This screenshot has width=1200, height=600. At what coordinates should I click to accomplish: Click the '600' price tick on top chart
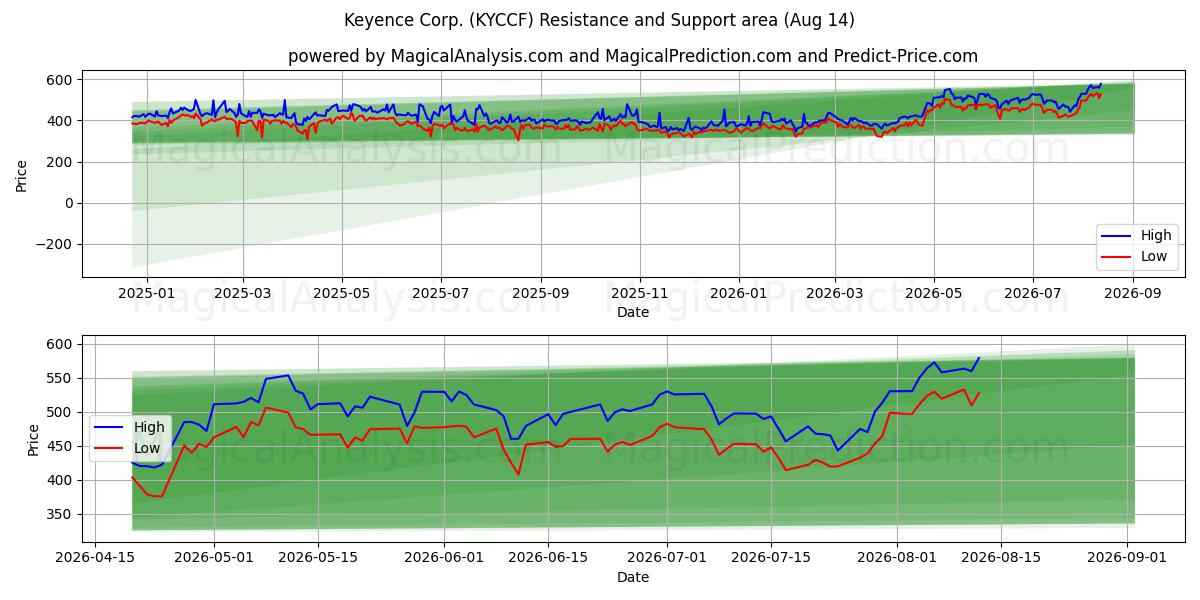pos(62,80)
